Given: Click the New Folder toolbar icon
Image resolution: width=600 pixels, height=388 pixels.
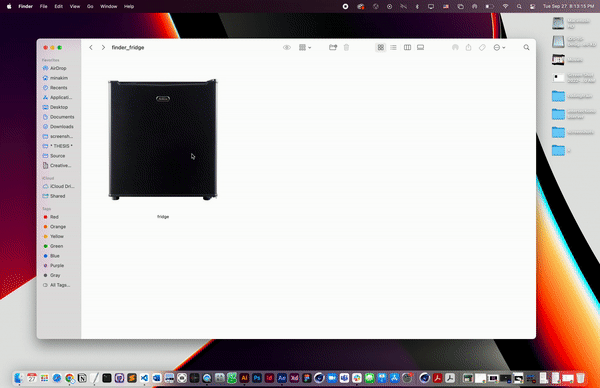Looking at the screenshot, I should (x=333, y=47).
